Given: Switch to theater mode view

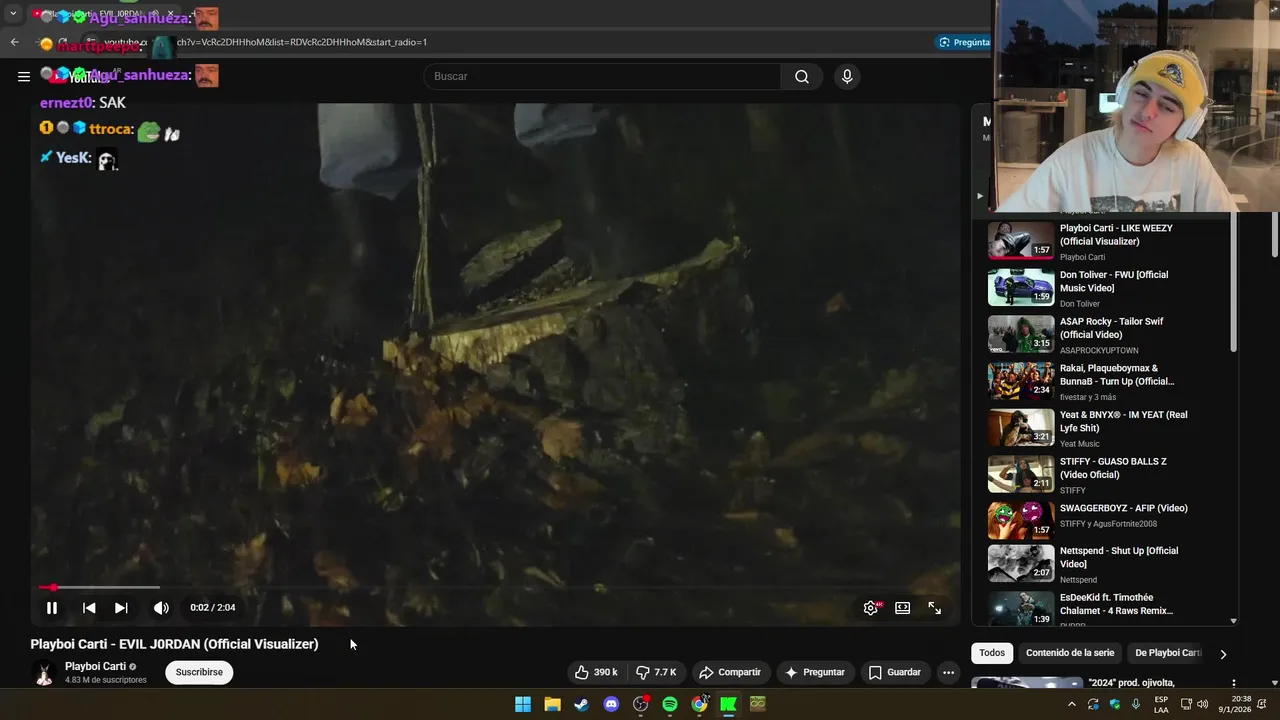Looking at the screenshot, I should point(902,607).
